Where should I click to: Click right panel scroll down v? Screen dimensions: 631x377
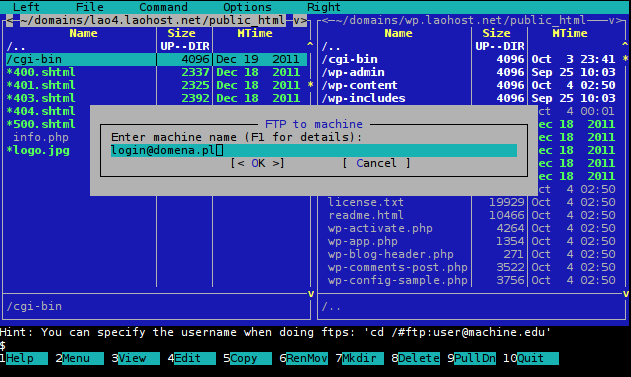tap(625, 294)
